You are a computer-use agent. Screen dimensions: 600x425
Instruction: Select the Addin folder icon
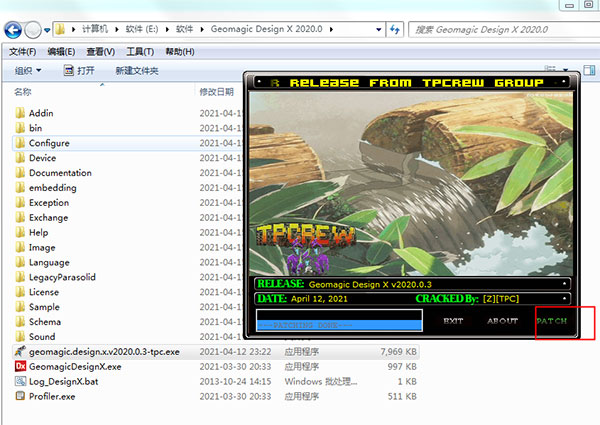[20, 113]
